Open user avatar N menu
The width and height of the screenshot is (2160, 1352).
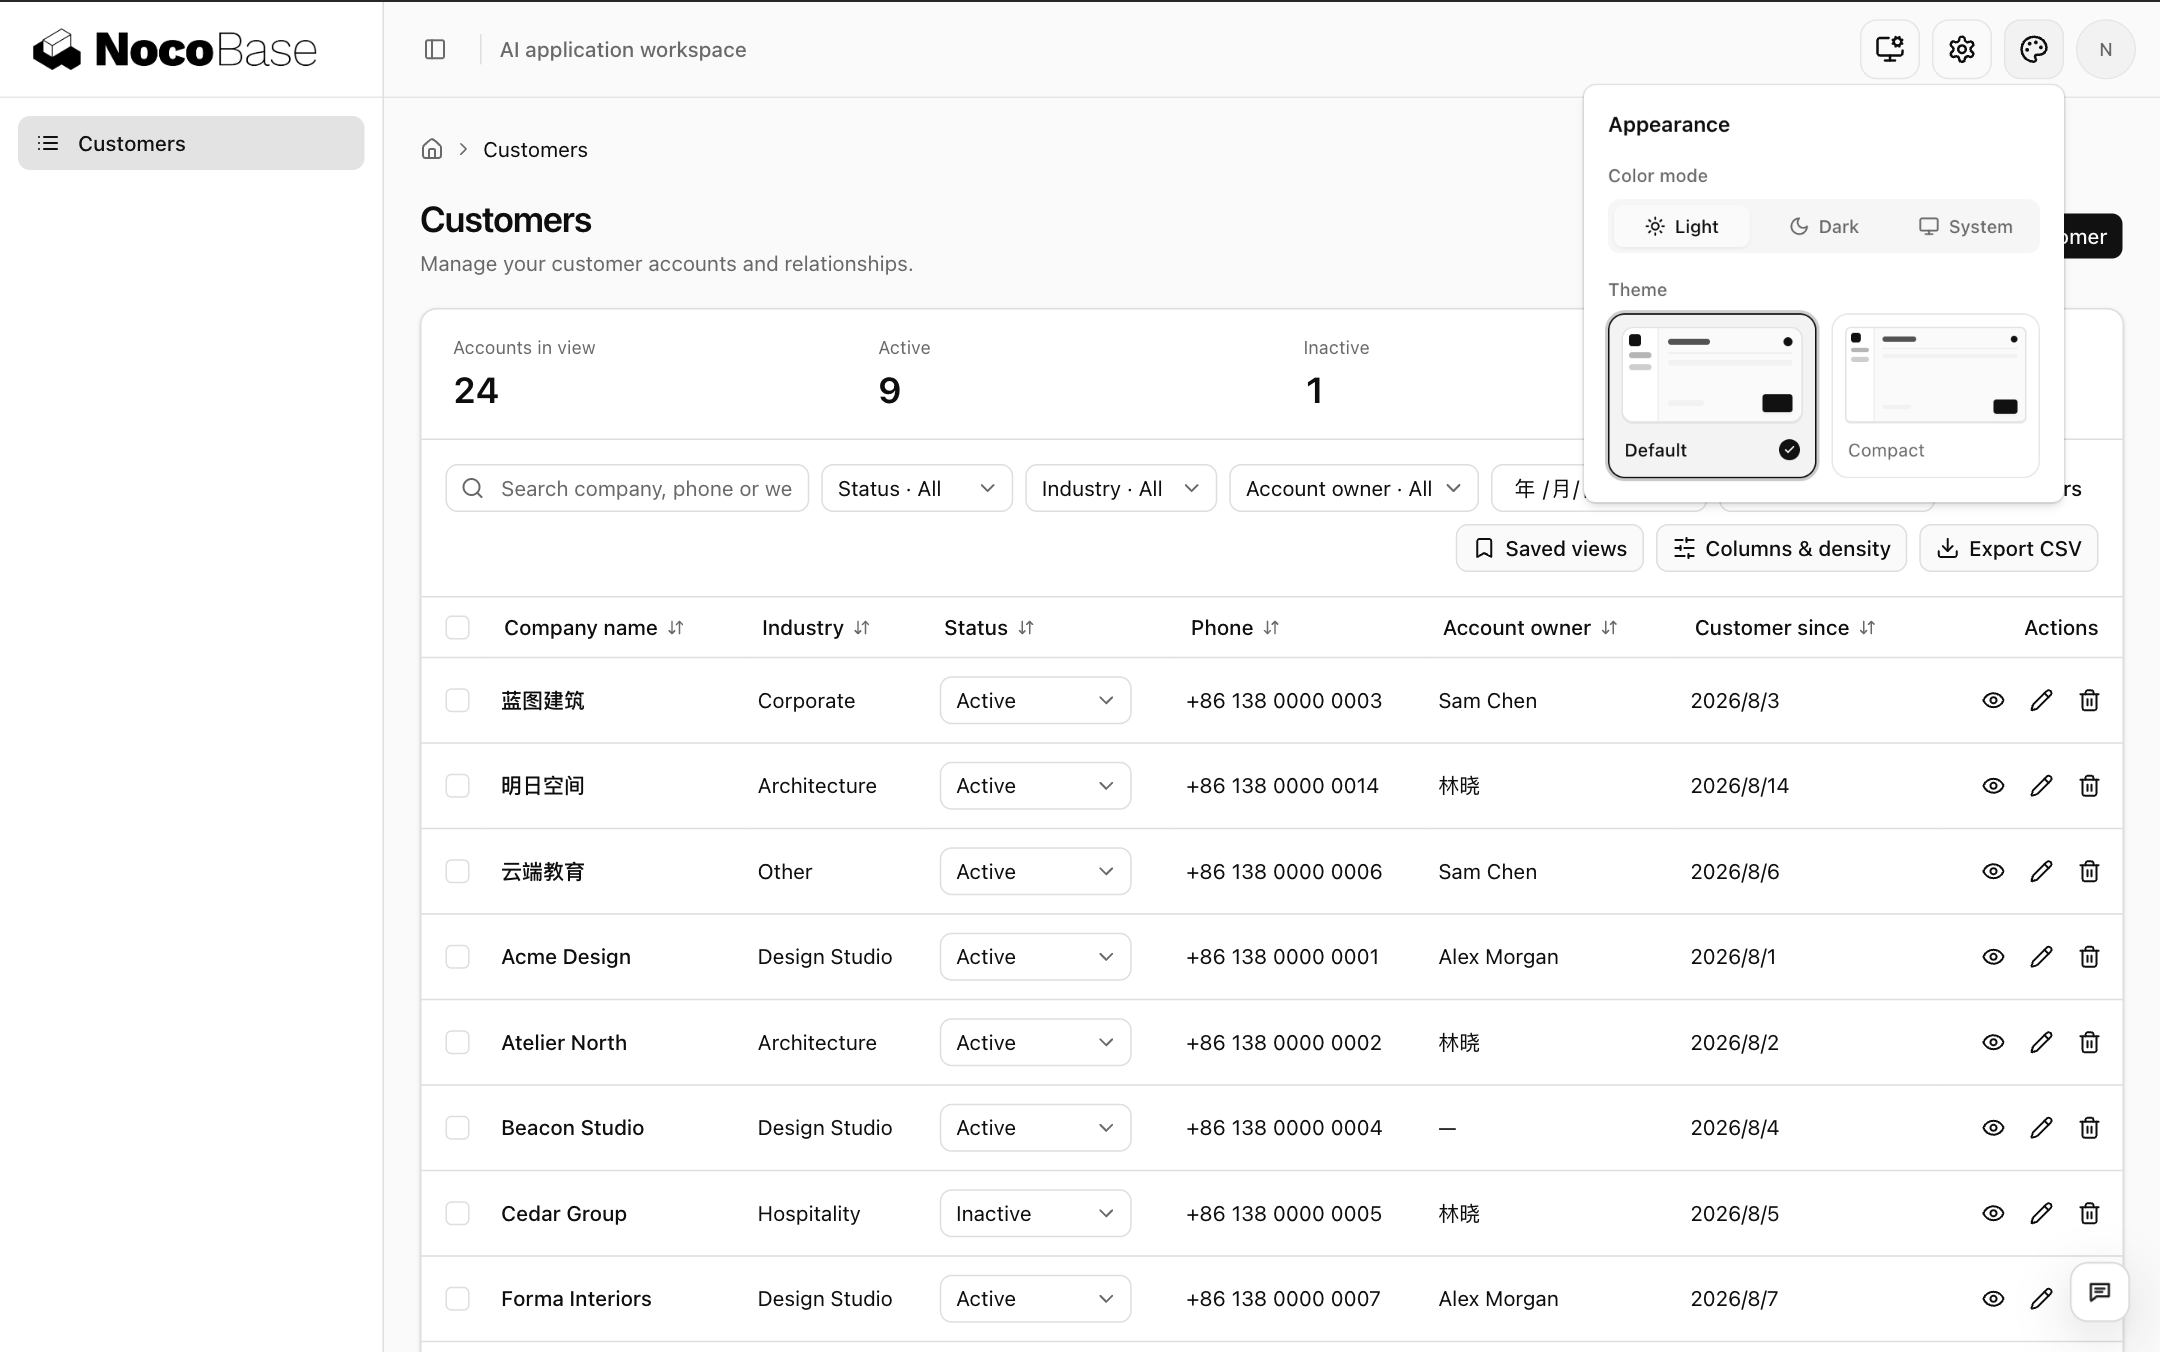pos(2105,49)
